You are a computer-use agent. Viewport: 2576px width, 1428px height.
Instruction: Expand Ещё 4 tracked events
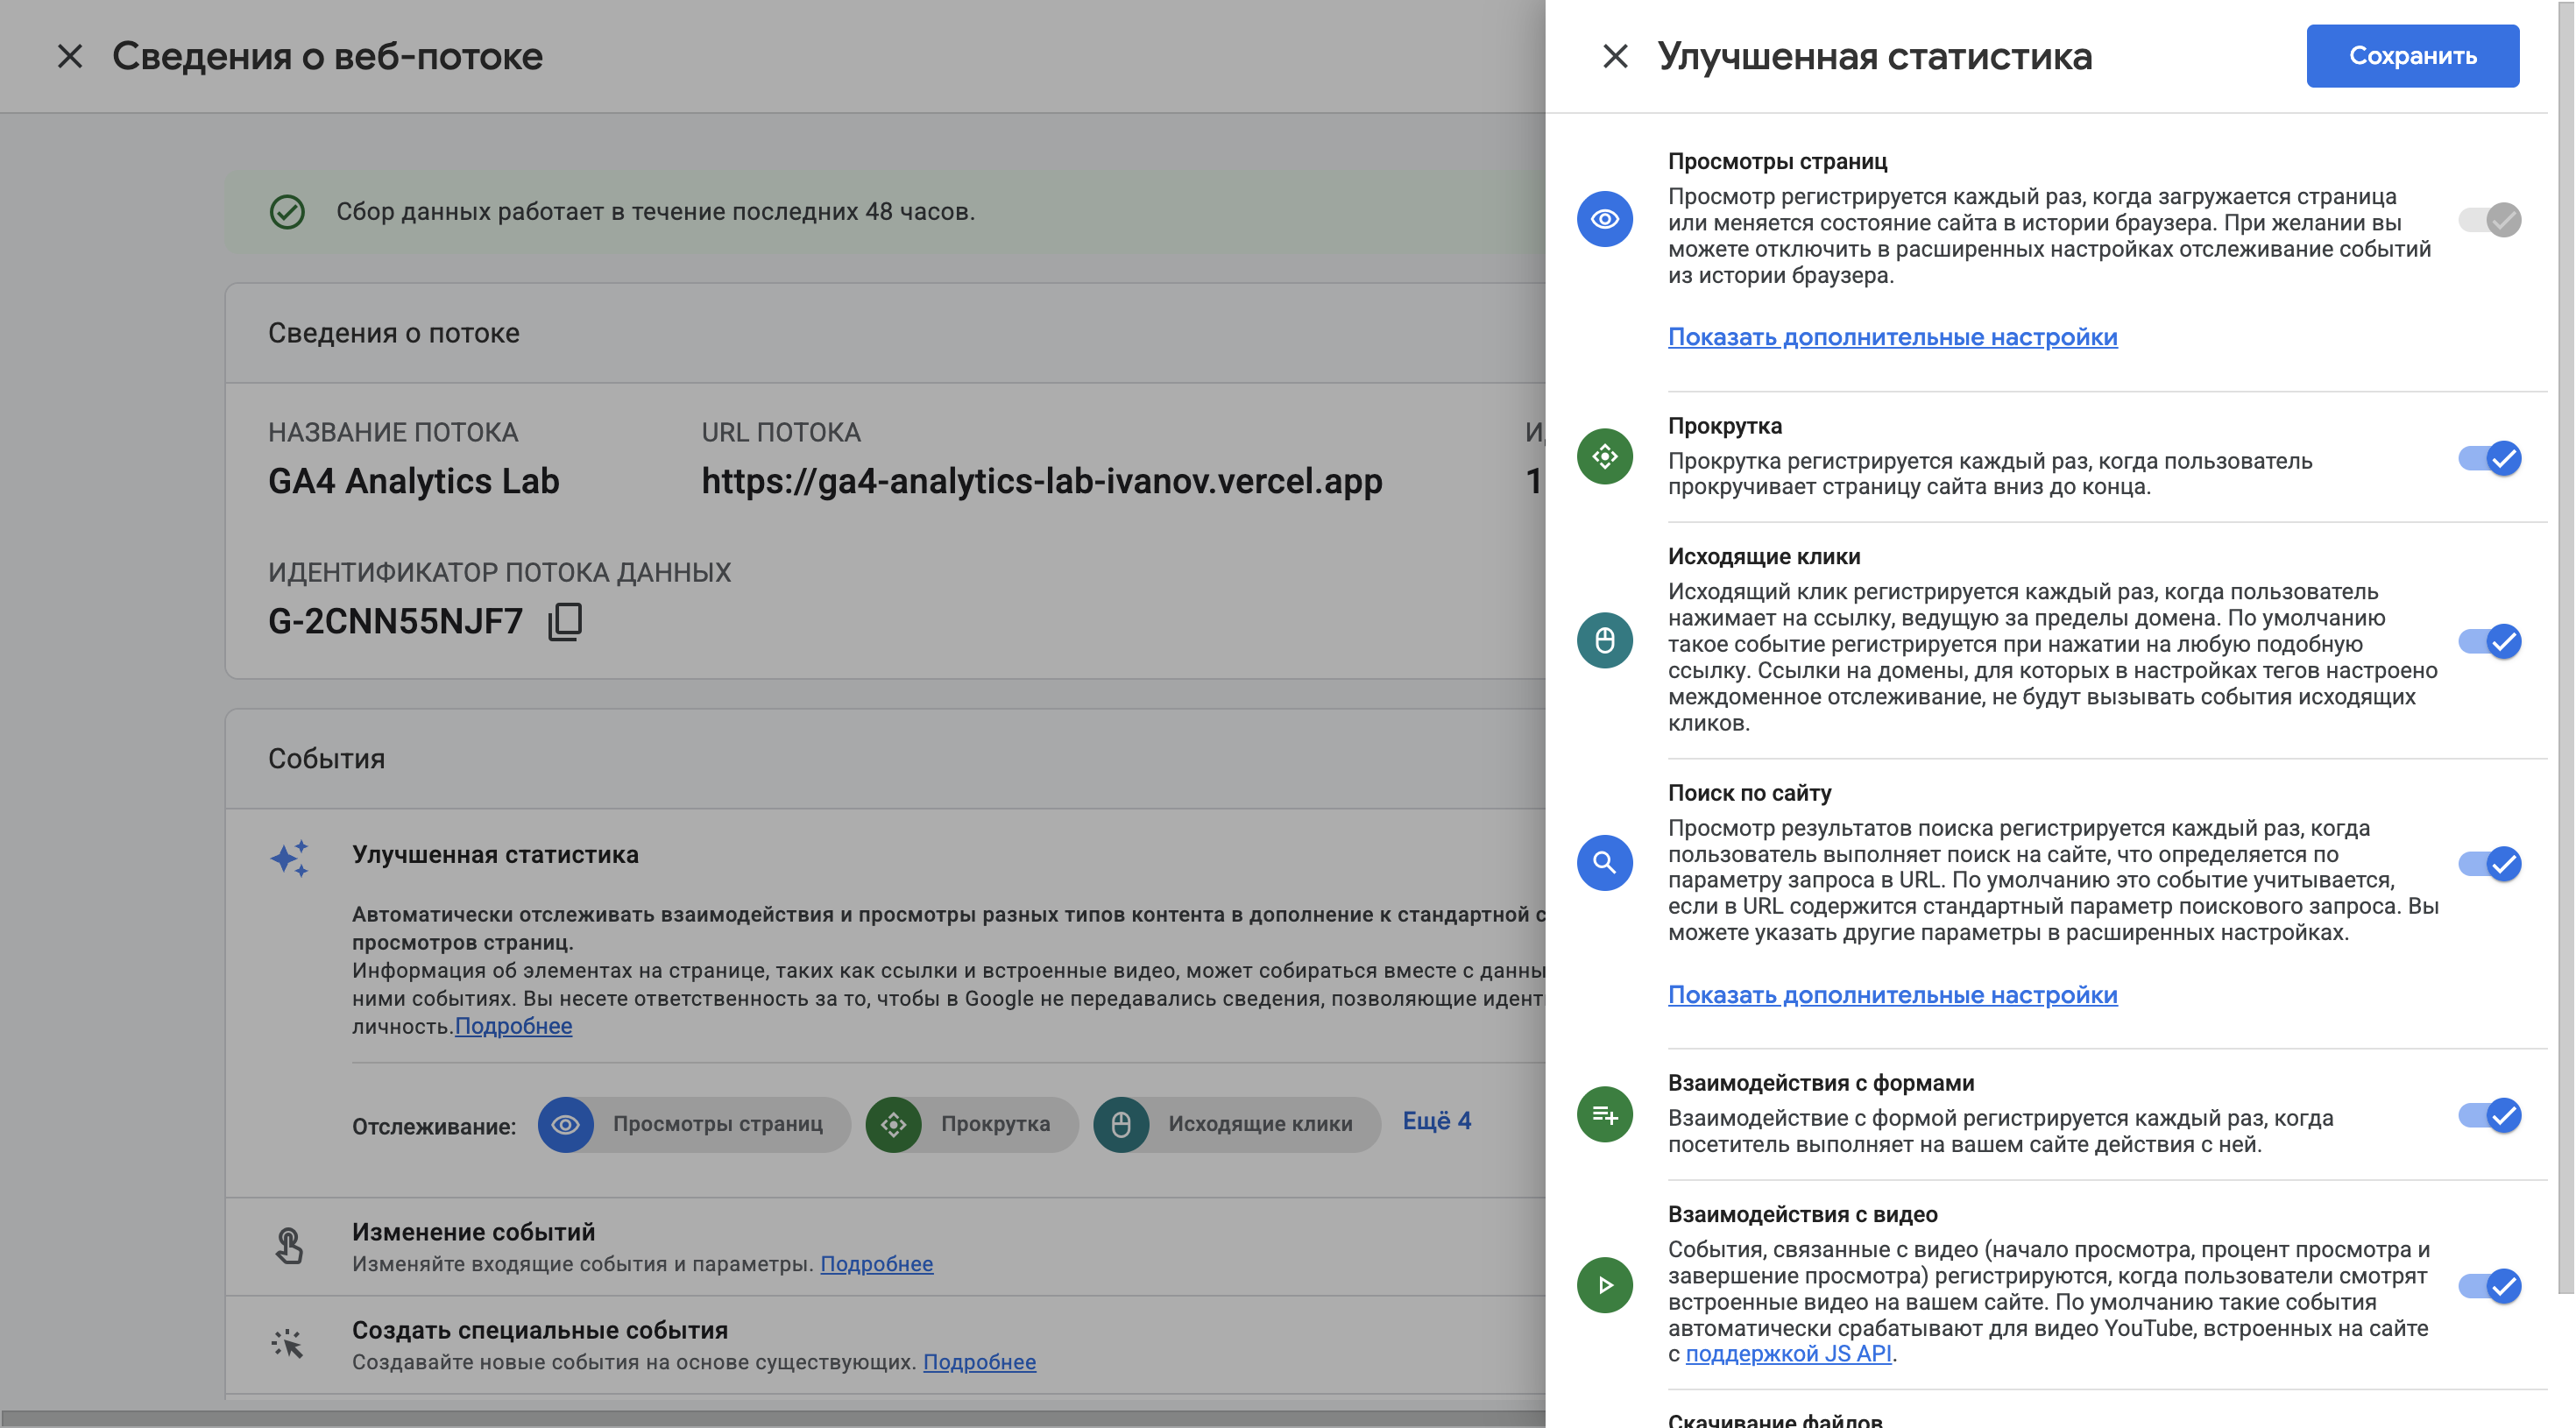[1436, 1121]
